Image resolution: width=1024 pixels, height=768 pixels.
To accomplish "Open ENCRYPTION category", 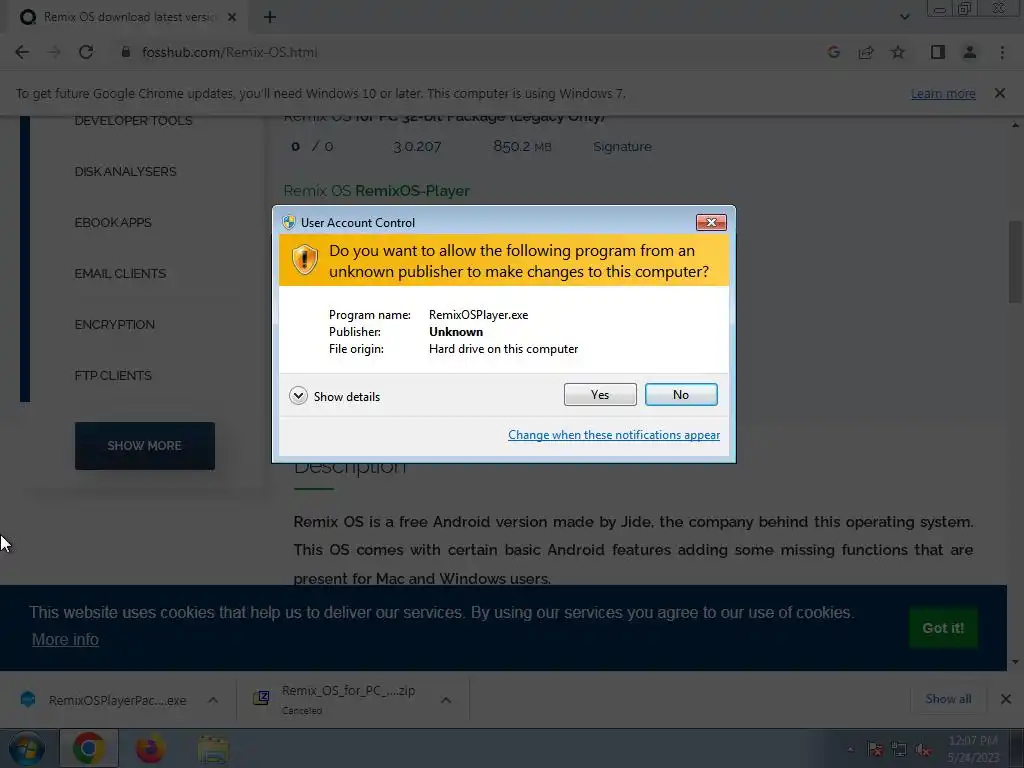I will pos(114,325).
